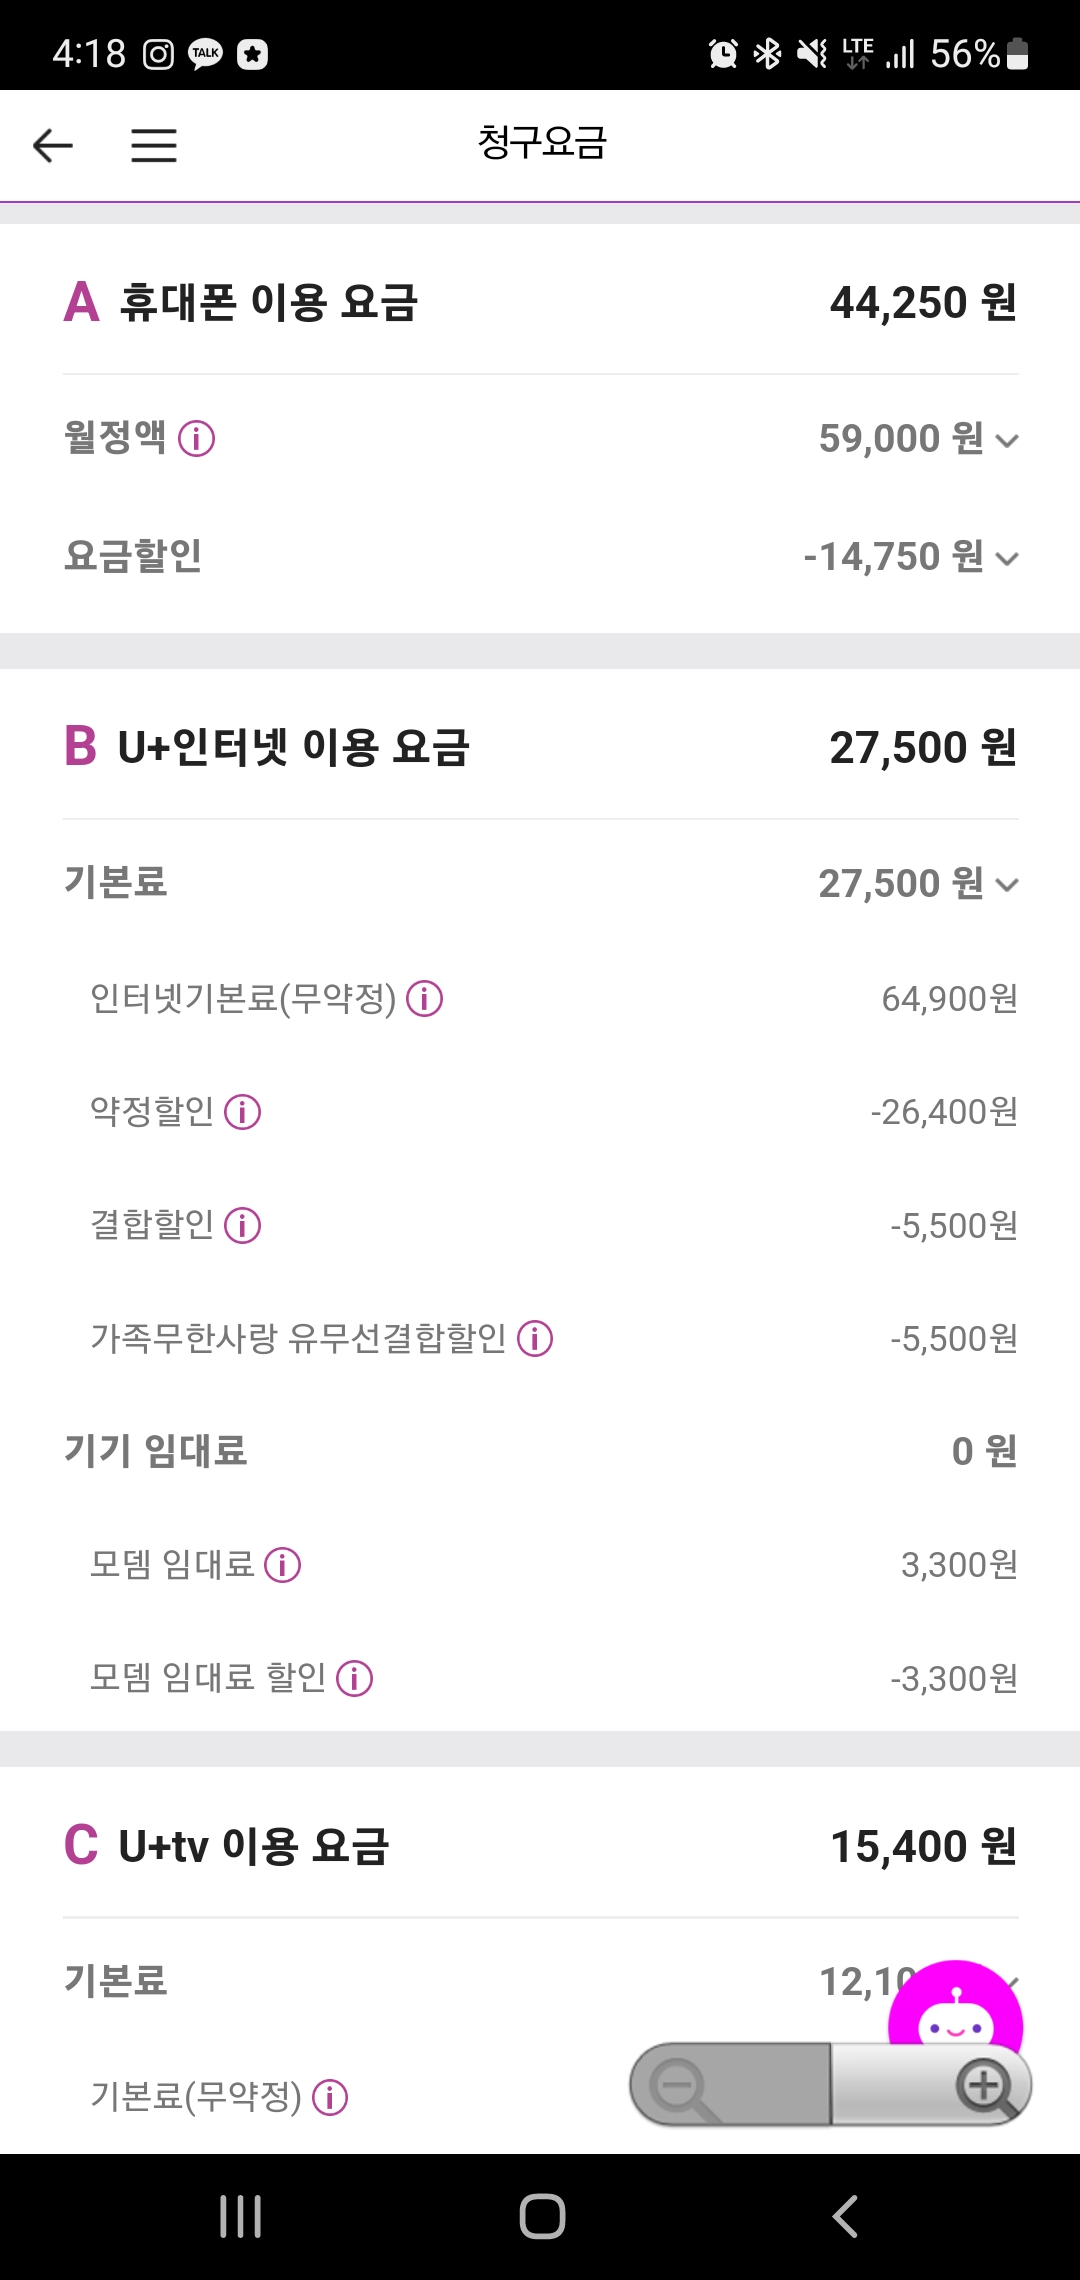
Task: Tap the back arrow in header
Action: pos(53,146)
